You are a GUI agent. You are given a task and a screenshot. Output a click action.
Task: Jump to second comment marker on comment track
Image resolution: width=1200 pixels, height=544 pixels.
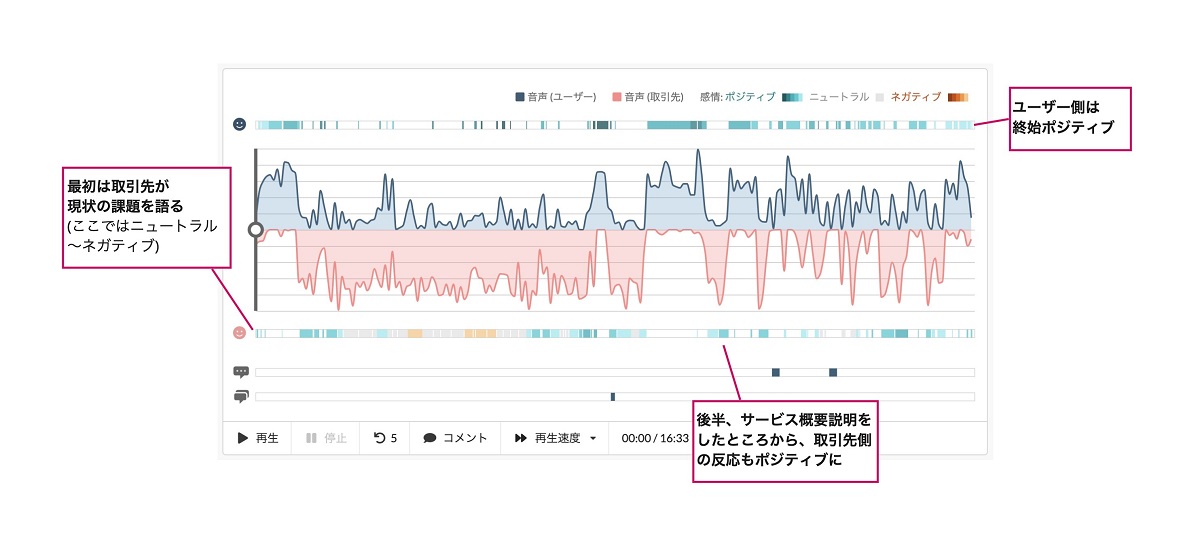832,372
